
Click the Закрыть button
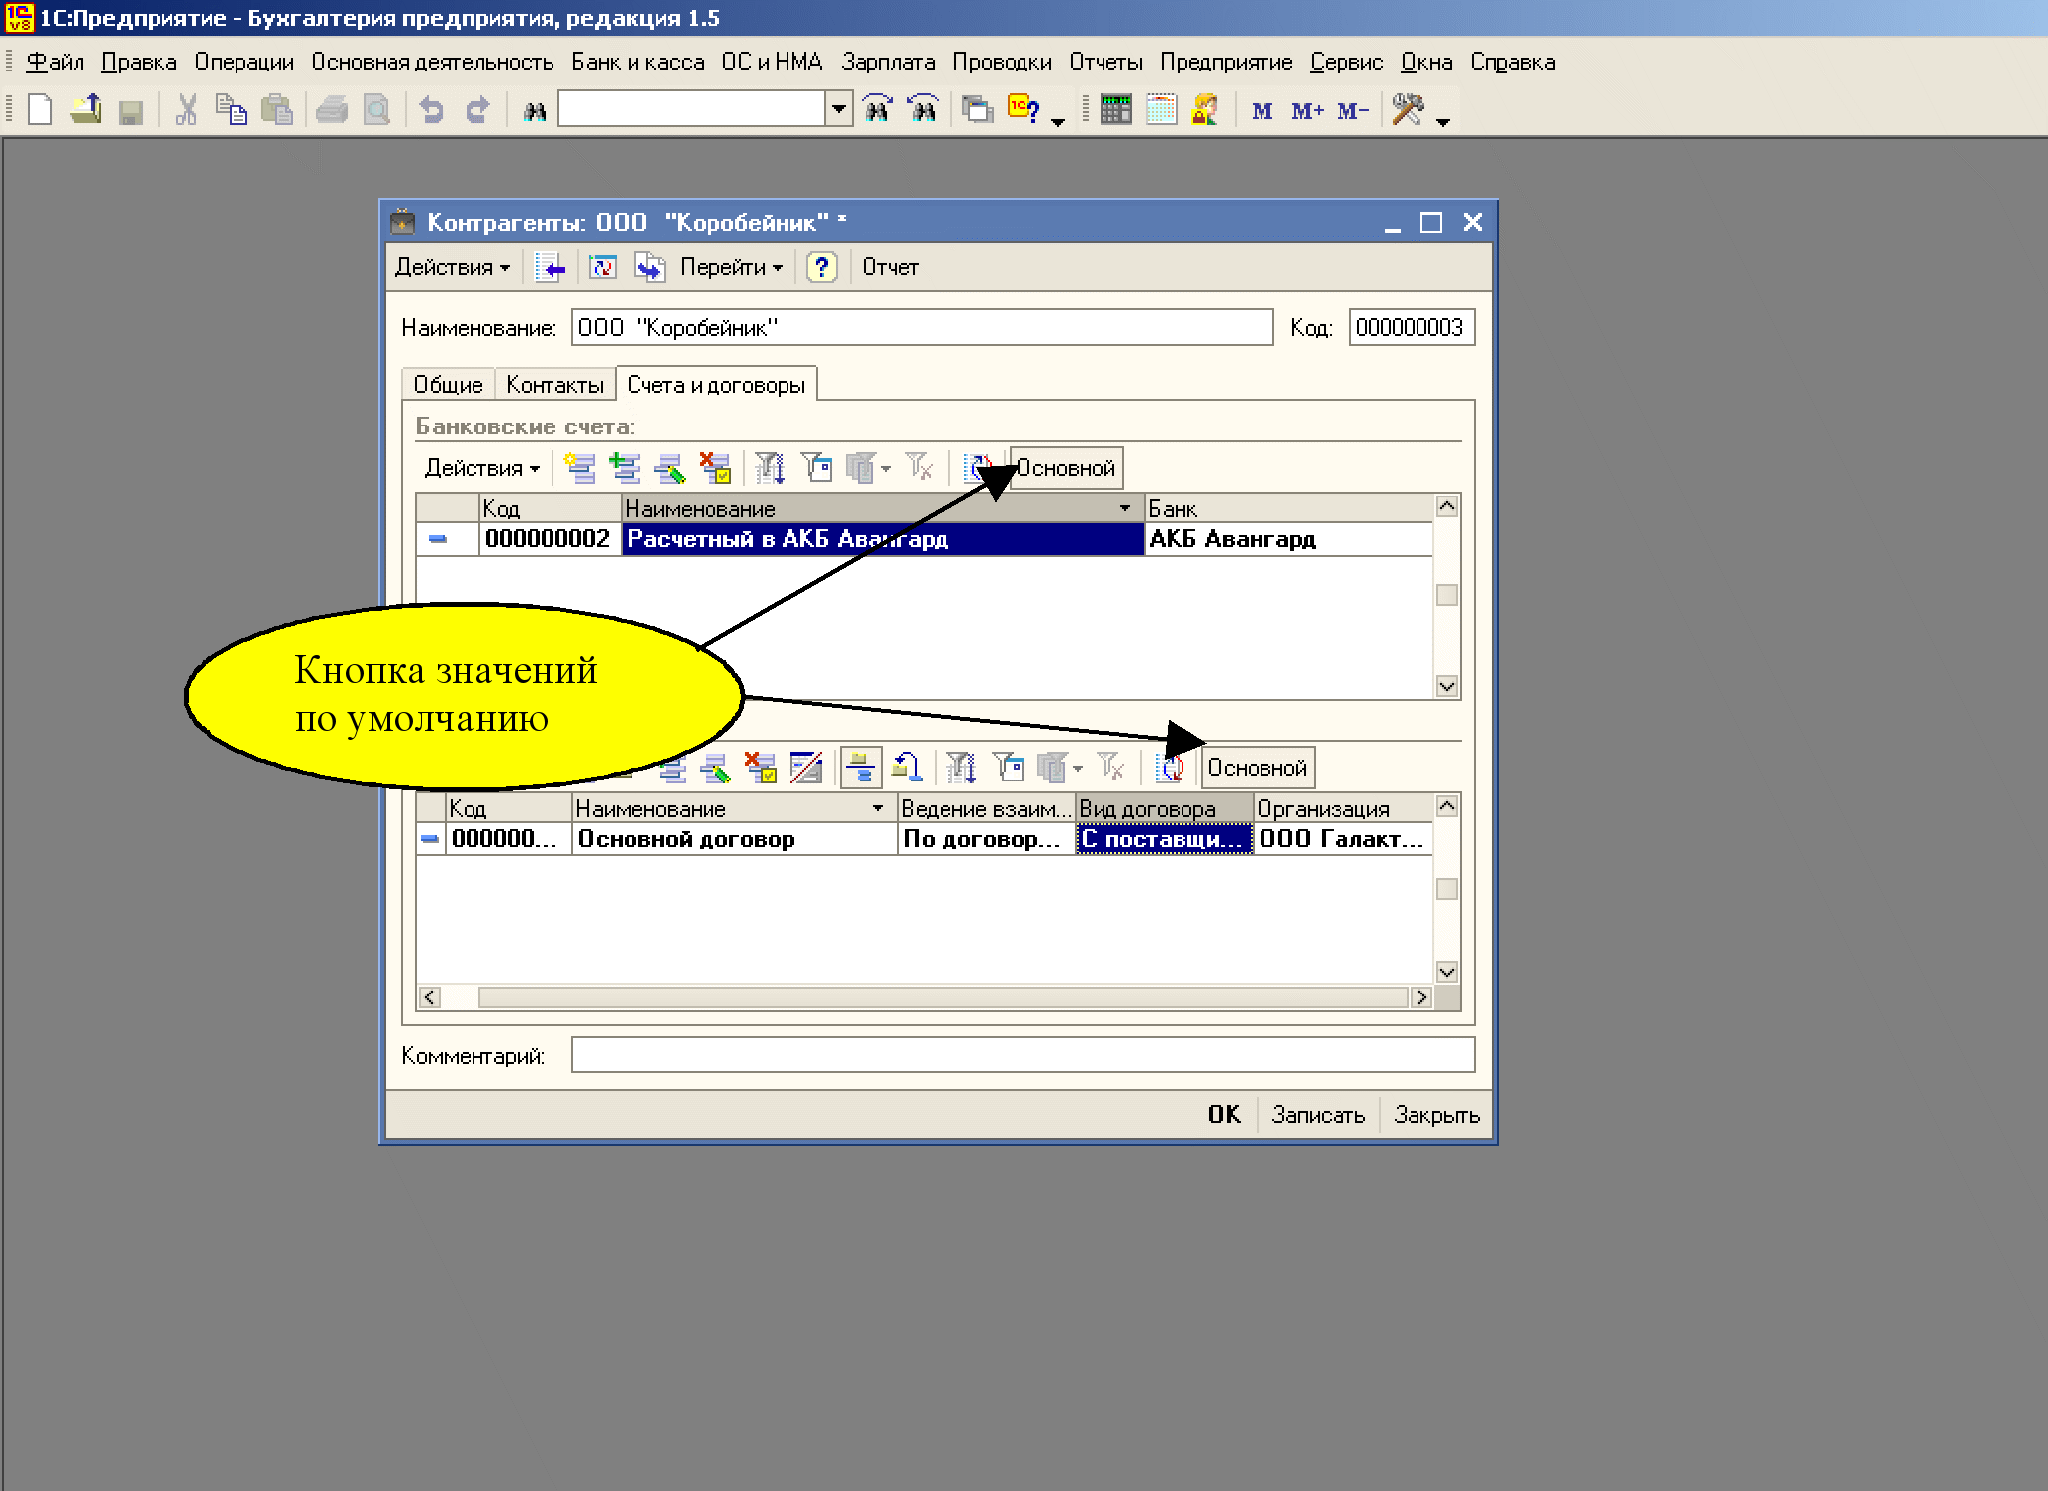click(x=1437, y=1115)
